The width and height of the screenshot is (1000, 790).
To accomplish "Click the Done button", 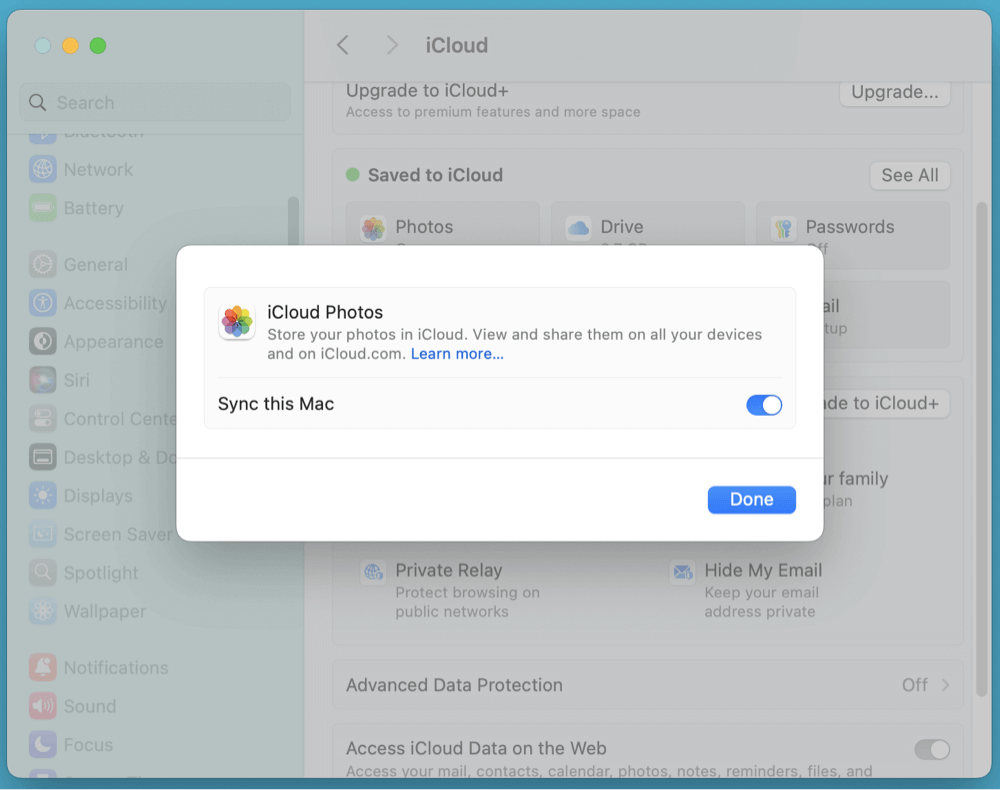I will [751, 499].
